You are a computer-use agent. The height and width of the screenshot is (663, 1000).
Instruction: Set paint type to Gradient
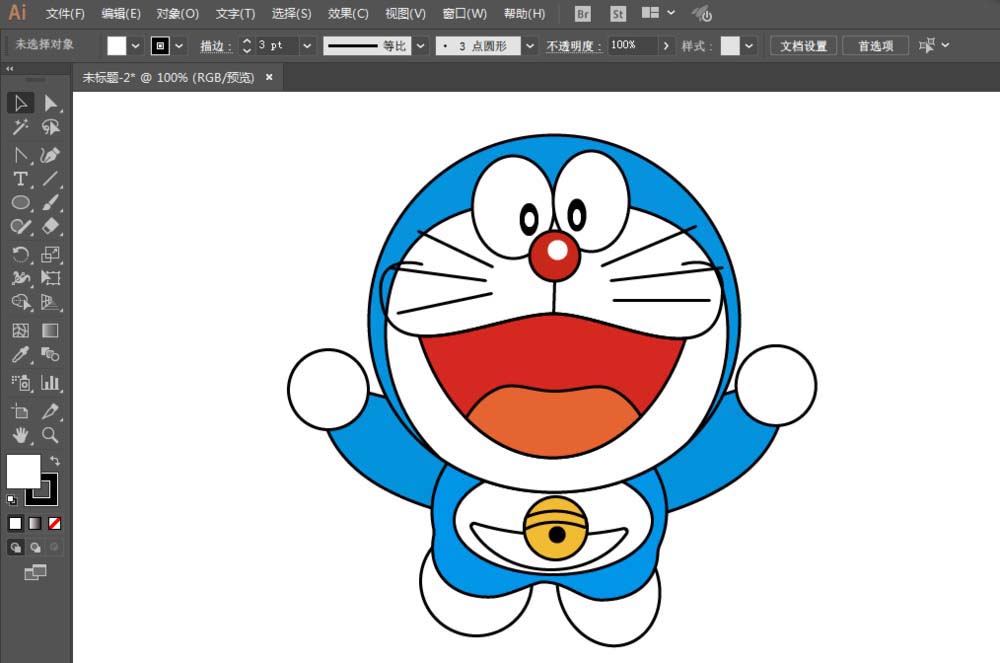tap(35, 523)
